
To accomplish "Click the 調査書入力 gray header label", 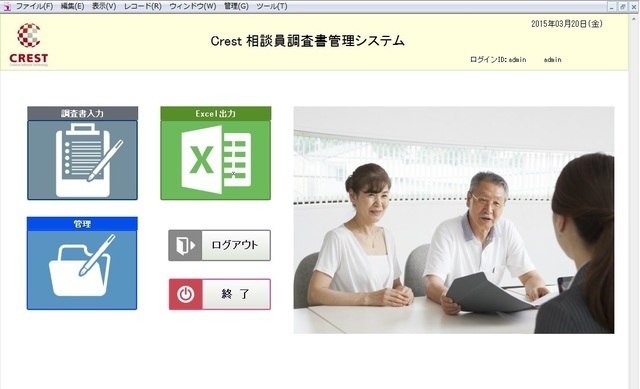I will tap(82, 113).
